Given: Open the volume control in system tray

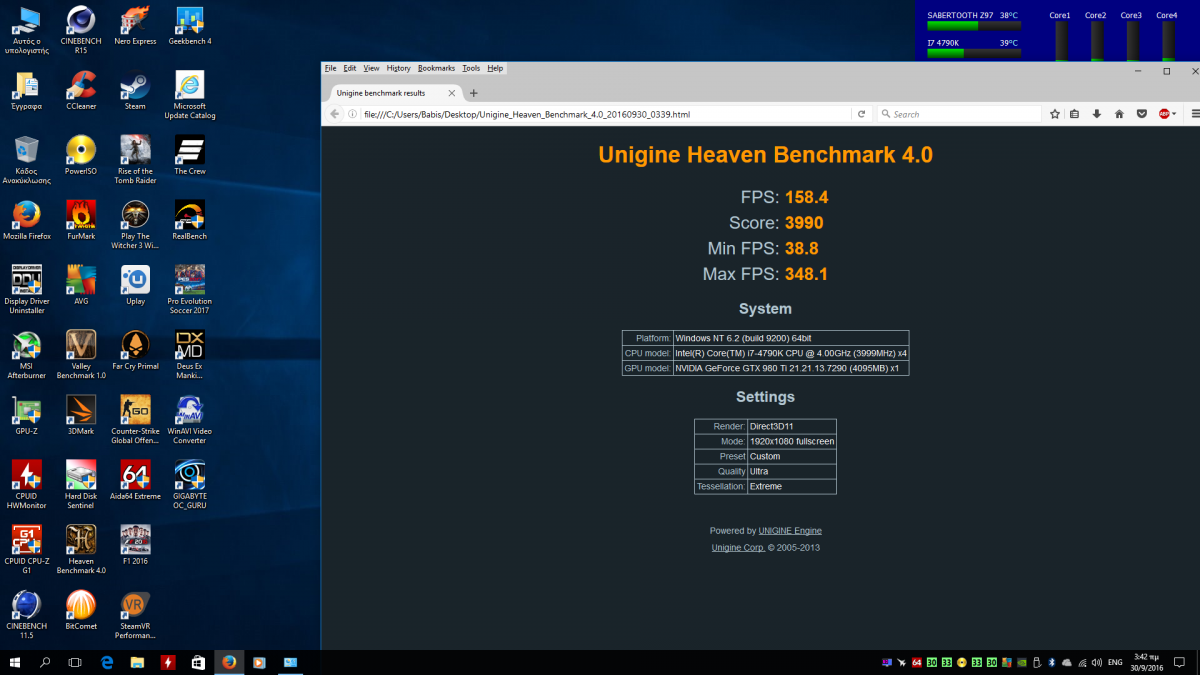Looking at the screenshot, I should coord(1099,662).
